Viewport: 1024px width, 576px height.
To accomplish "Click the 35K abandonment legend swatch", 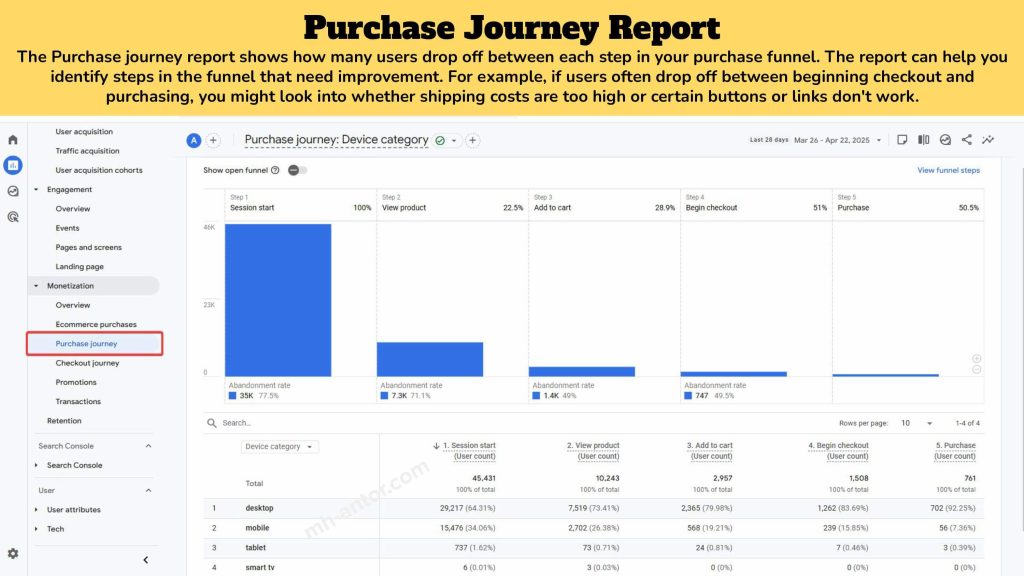I will tap(232, 396).
